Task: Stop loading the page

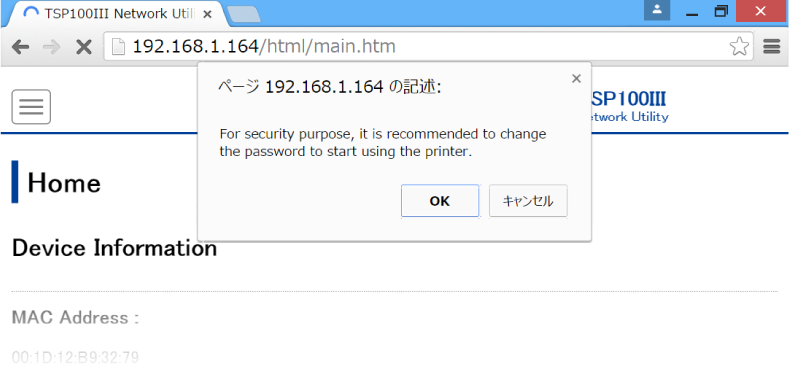Action: tap(83, 47)
